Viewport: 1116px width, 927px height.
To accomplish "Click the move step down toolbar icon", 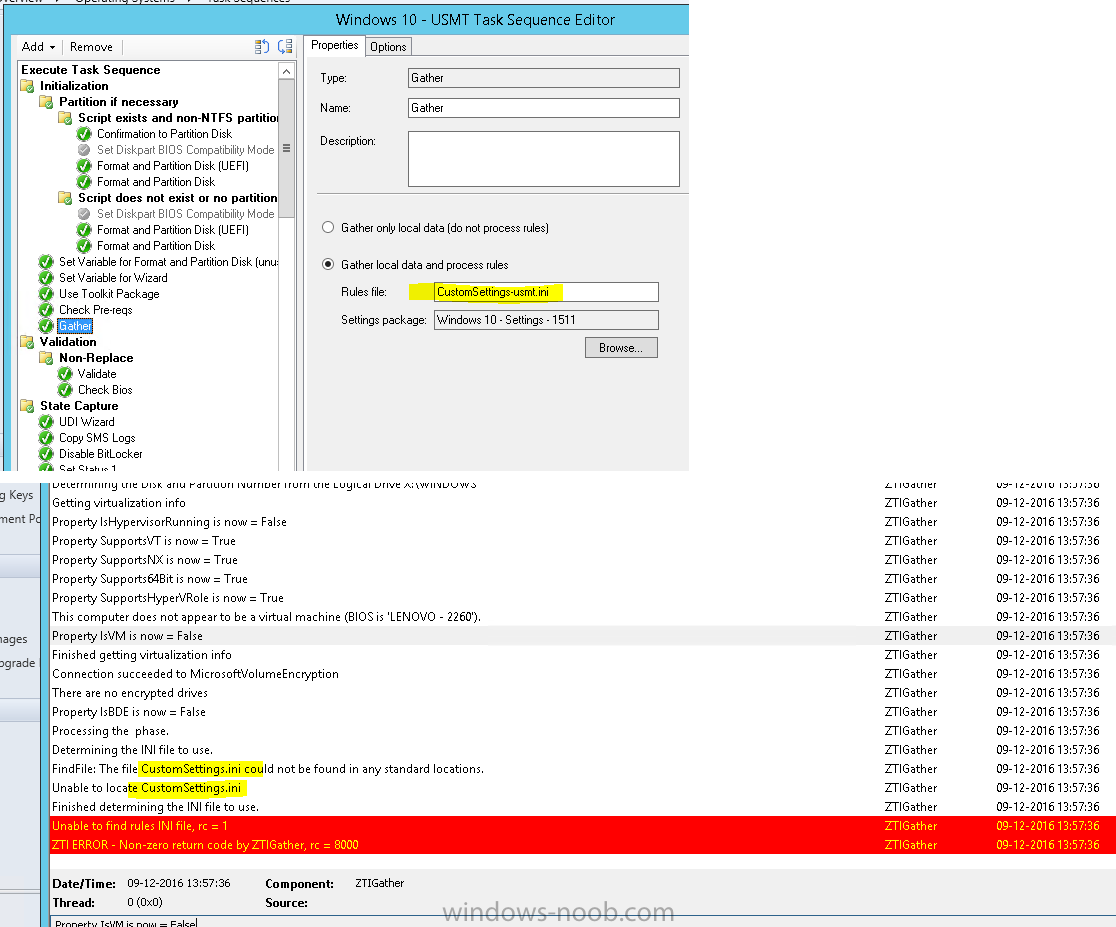I will 285,47.
